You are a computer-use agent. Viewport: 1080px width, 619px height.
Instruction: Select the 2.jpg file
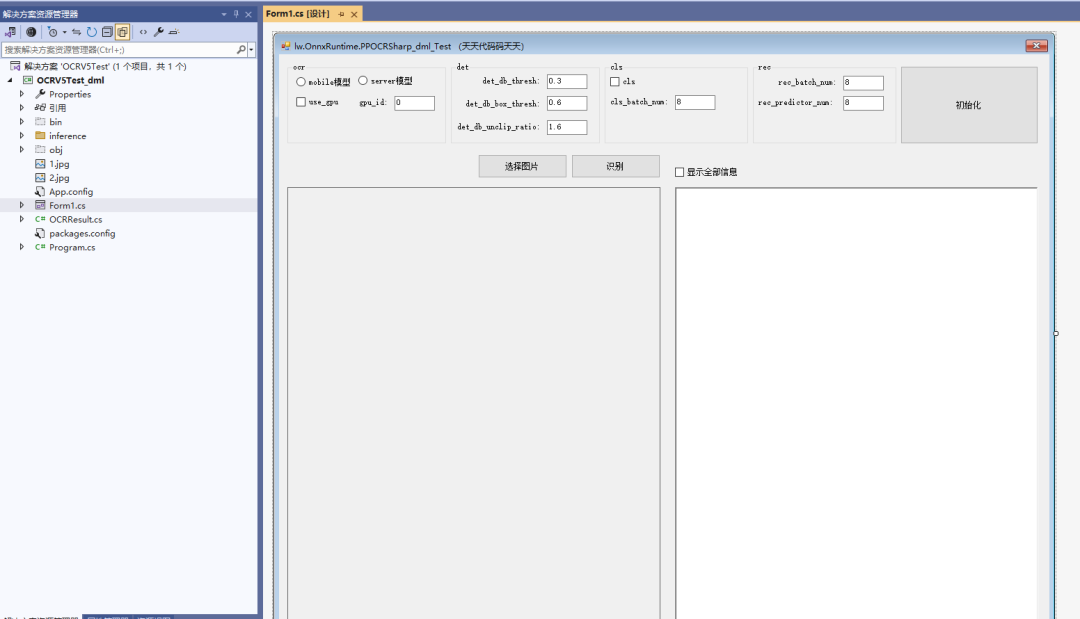point(59,178)
